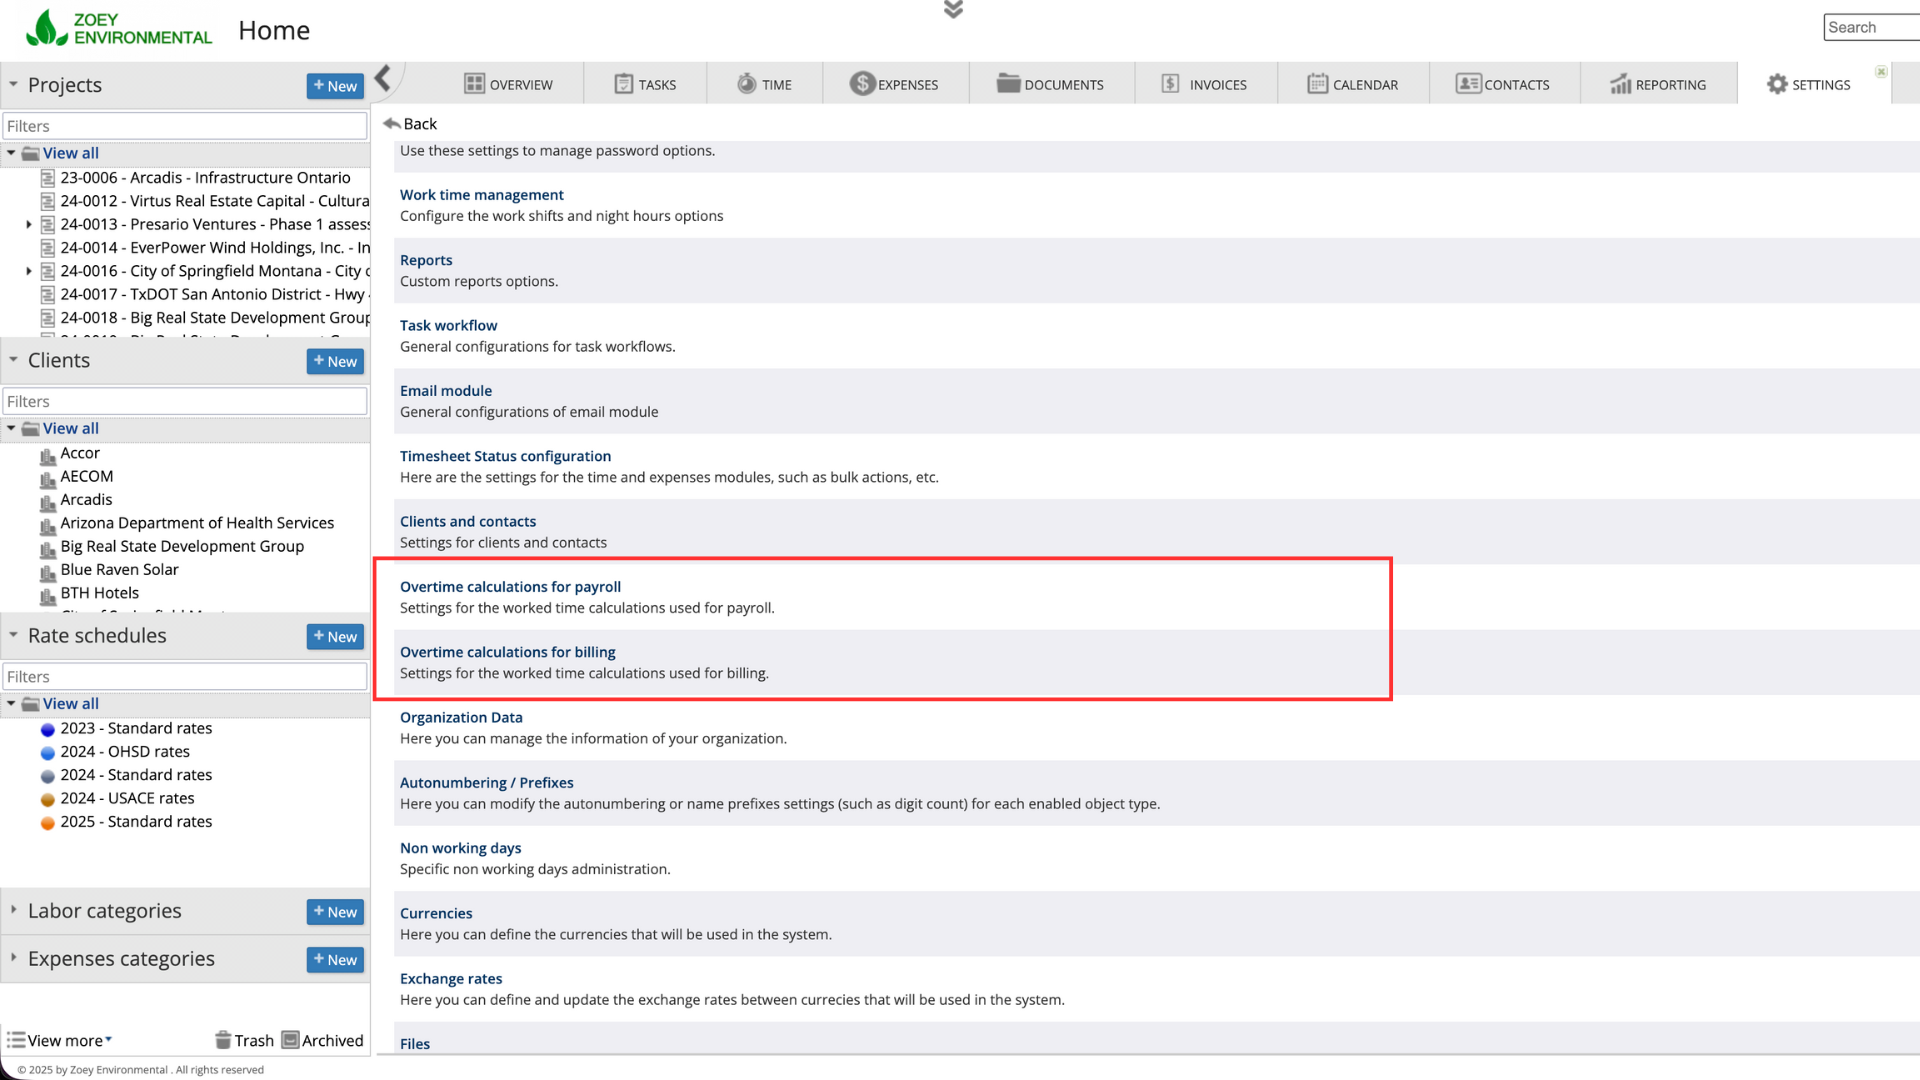Screen dimensions: 1920x1080
Task: Expand project 24-0013 Presario Ventures
Action: click(x=29, y=225)
